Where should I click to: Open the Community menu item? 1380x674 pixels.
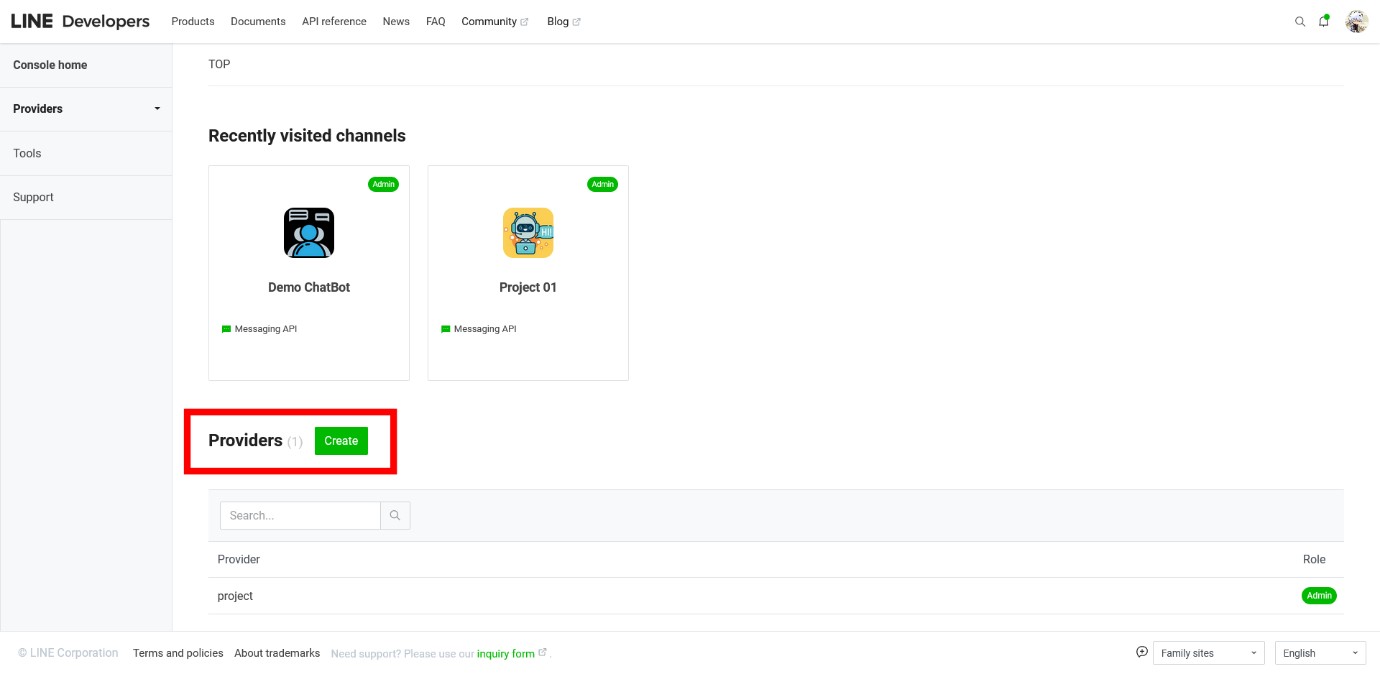click(x=489, y=21)
